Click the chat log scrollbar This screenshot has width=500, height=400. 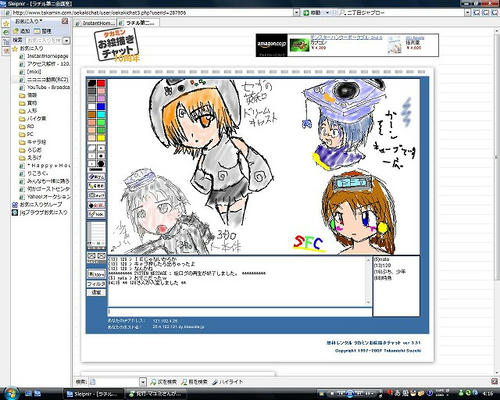tap(368, 281)
